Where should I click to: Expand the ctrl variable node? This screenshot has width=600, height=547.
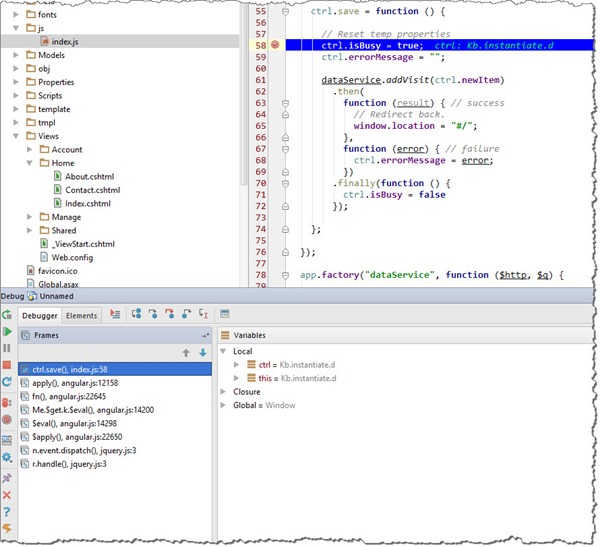coord(237,365)
